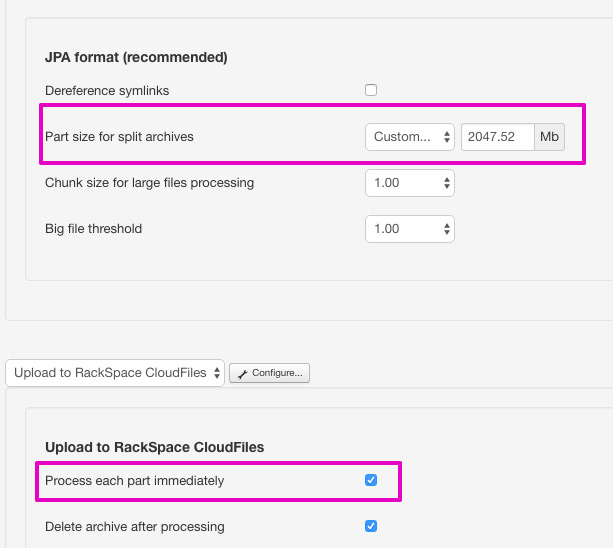Uncheck Process each part immediately
Screen dimensions: 613x548
coord(371,480)
